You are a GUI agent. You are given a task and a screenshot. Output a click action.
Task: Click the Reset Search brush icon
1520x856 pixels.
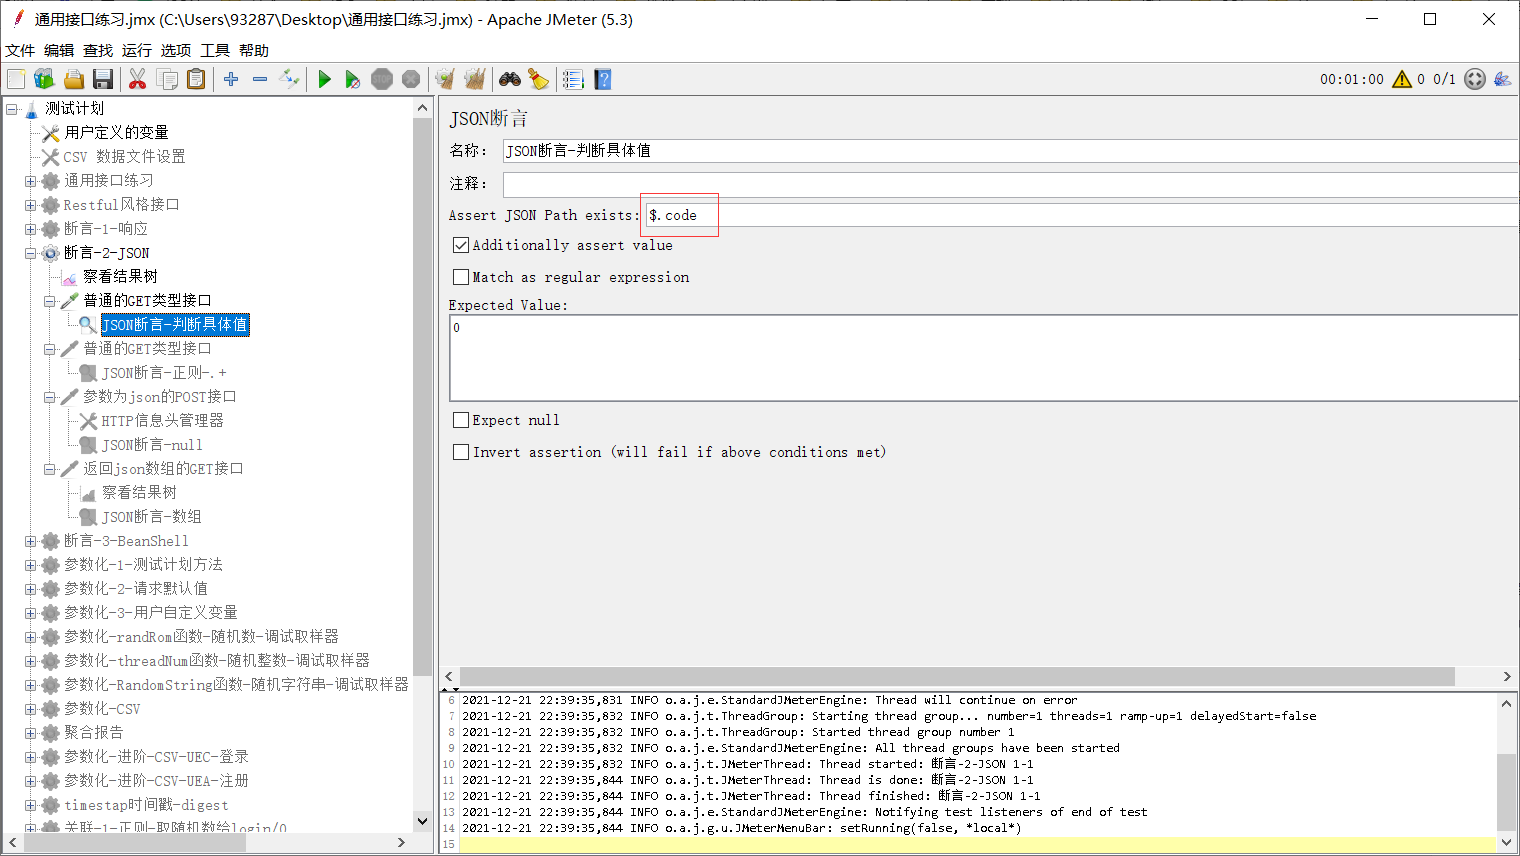click(539, 79)
